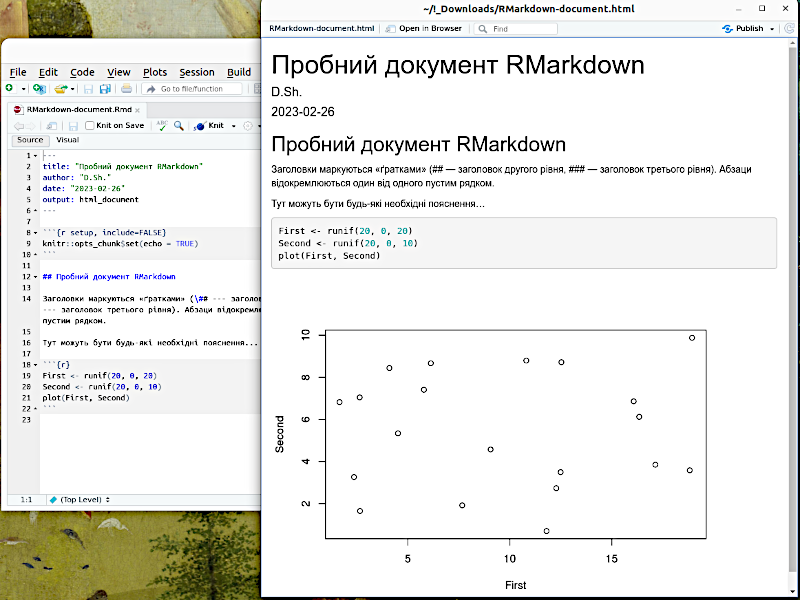Screen dimensions: 800x600
Task: Click Open in Browser in viewer window
Action: point(423,29)
